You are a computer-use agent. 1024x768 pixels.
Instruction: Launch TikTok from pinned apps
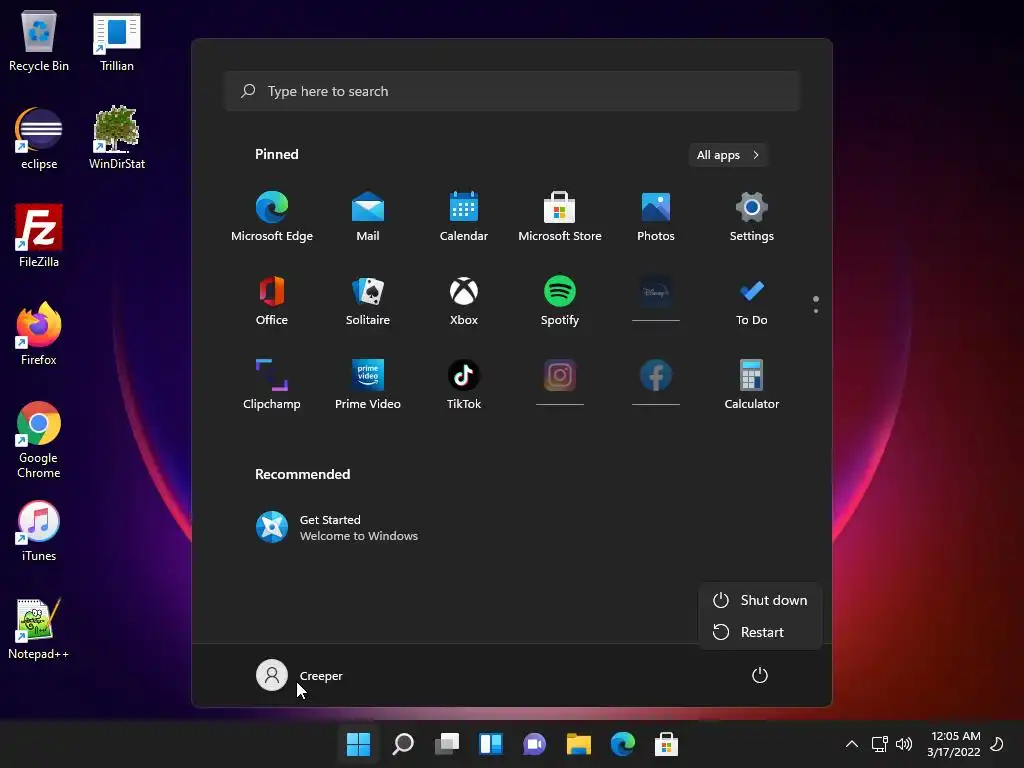point(464,385)
